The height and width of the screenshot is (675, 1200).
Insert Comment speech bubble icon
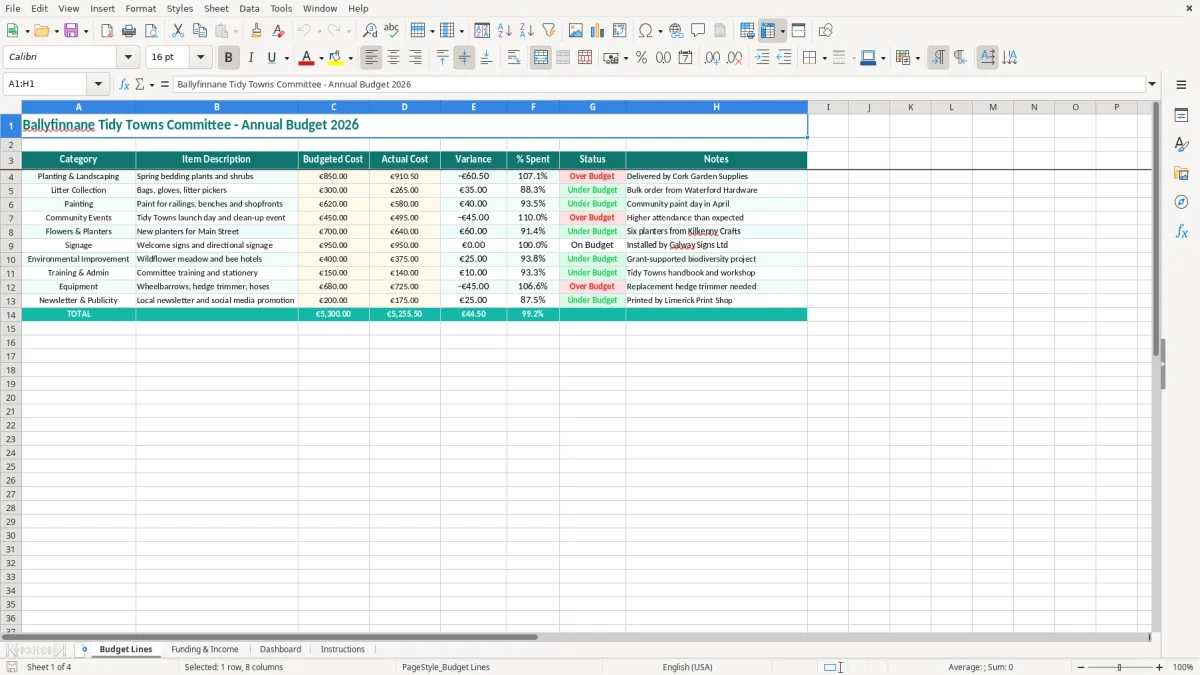698,31
